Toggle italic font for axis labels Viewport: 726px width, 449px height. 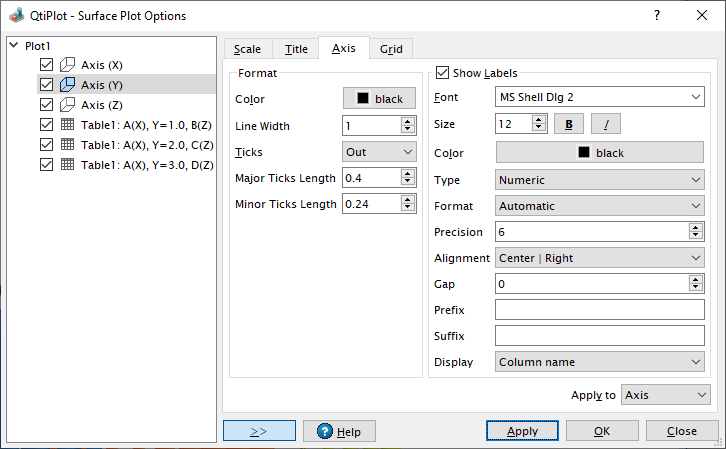tap(605, 124)
